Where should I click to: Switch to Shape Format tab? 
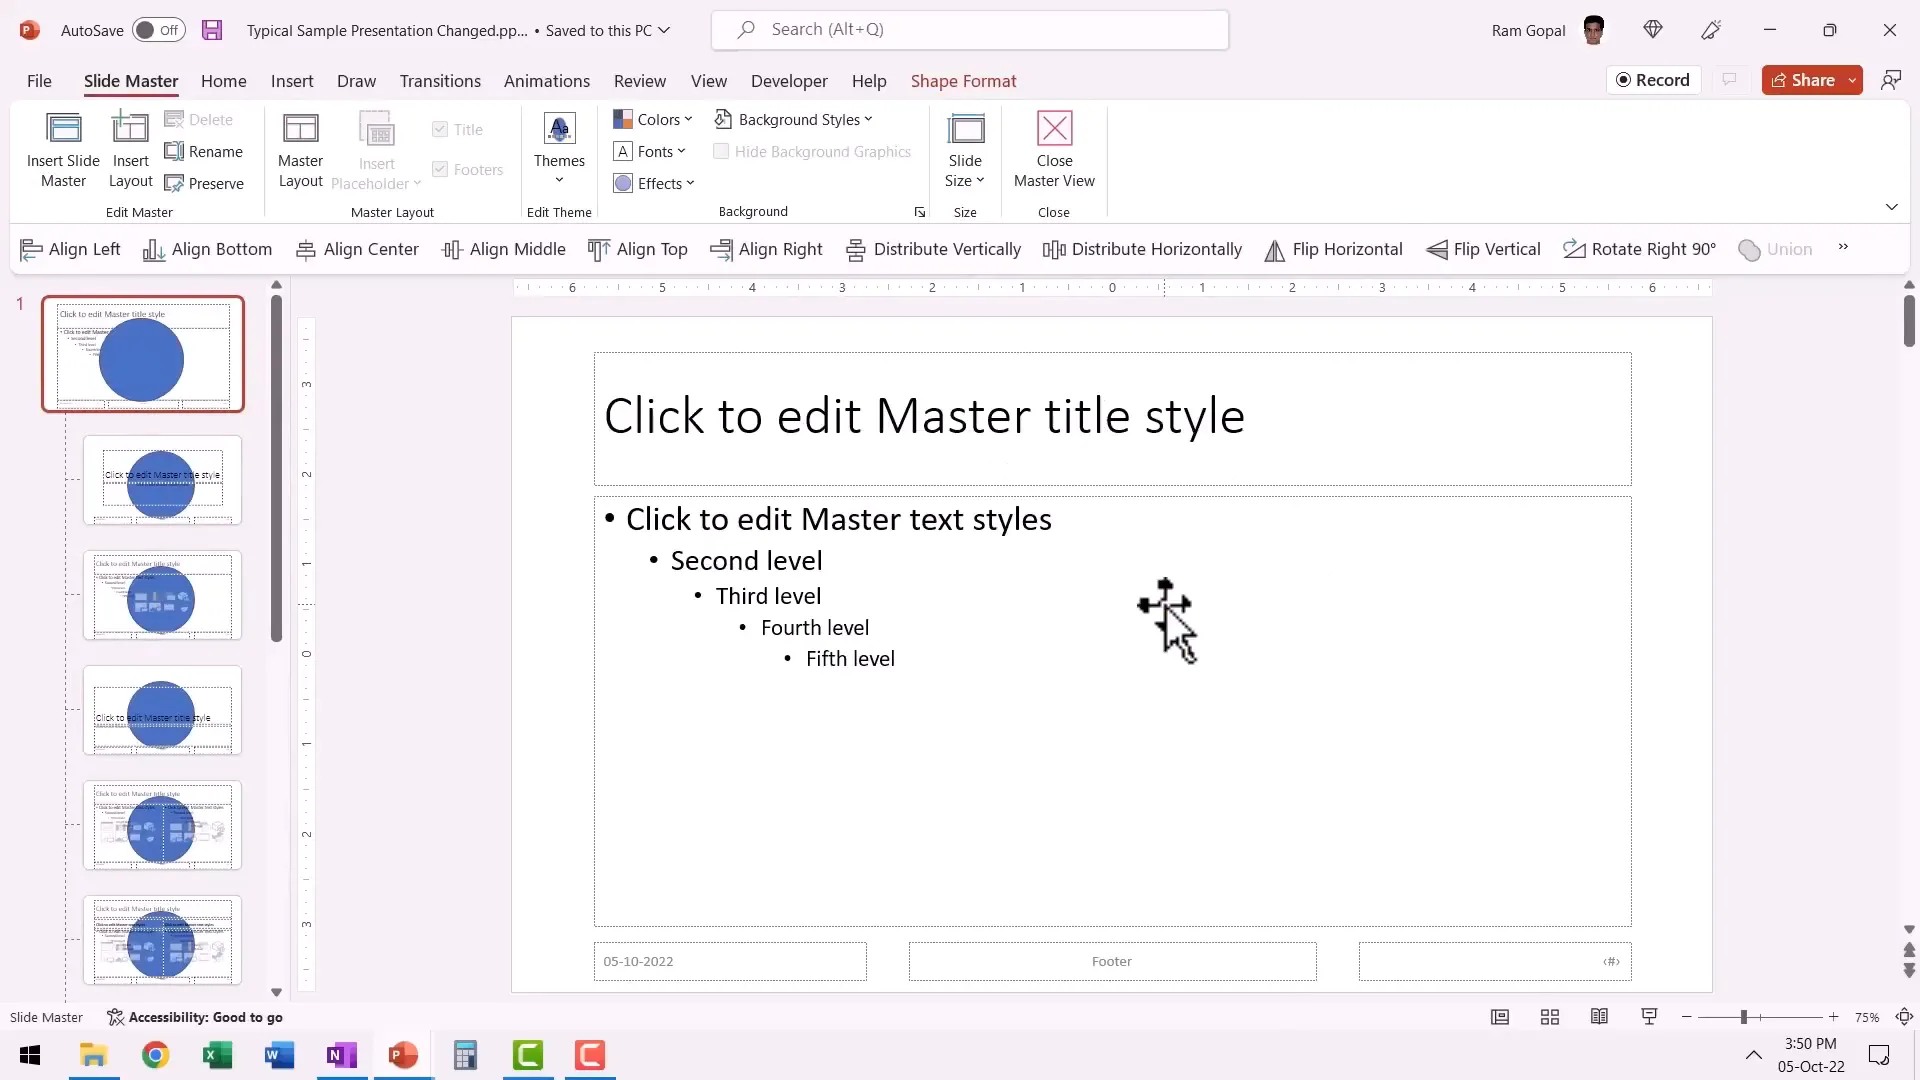[x=963, y=81]
